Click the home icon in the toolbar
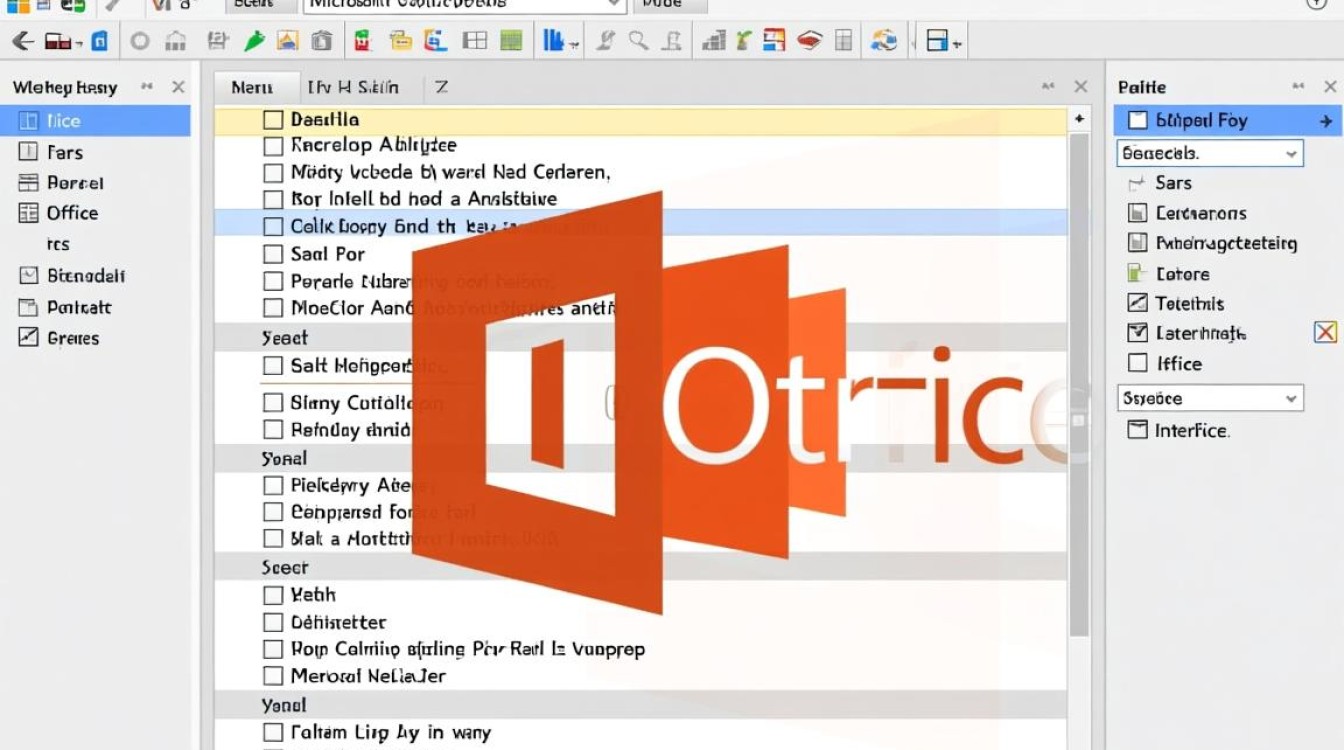 176,41
